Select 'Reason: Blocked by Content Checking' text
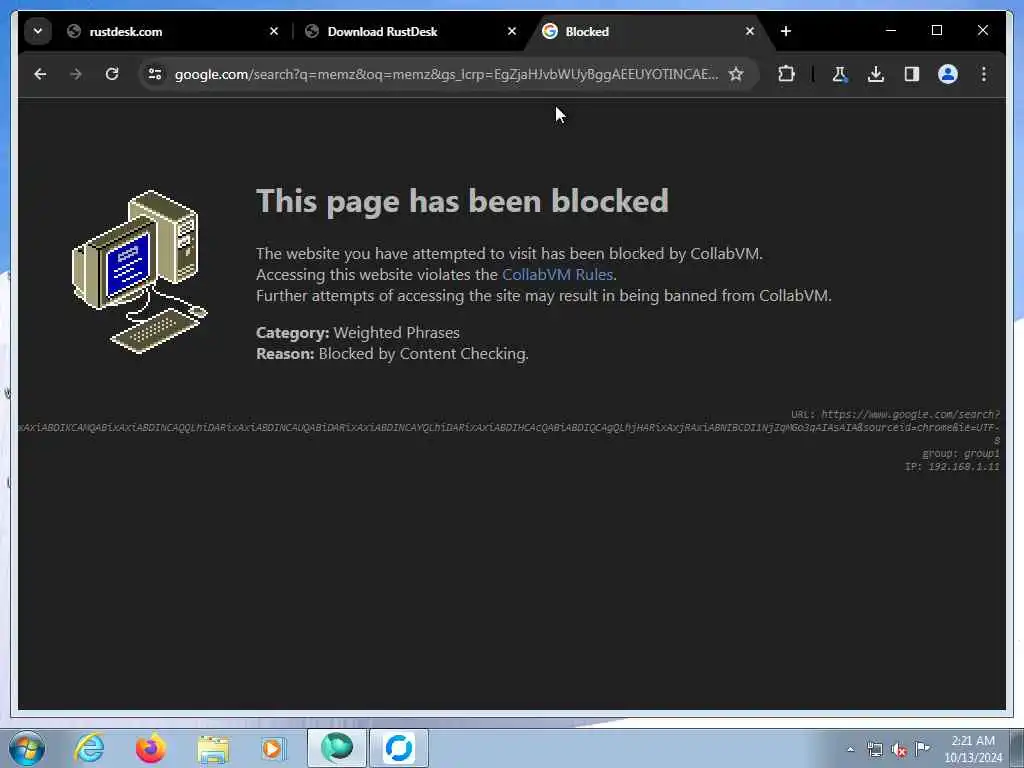The width and height of the screenshot is (1024, 768). (x=392, y=353)
